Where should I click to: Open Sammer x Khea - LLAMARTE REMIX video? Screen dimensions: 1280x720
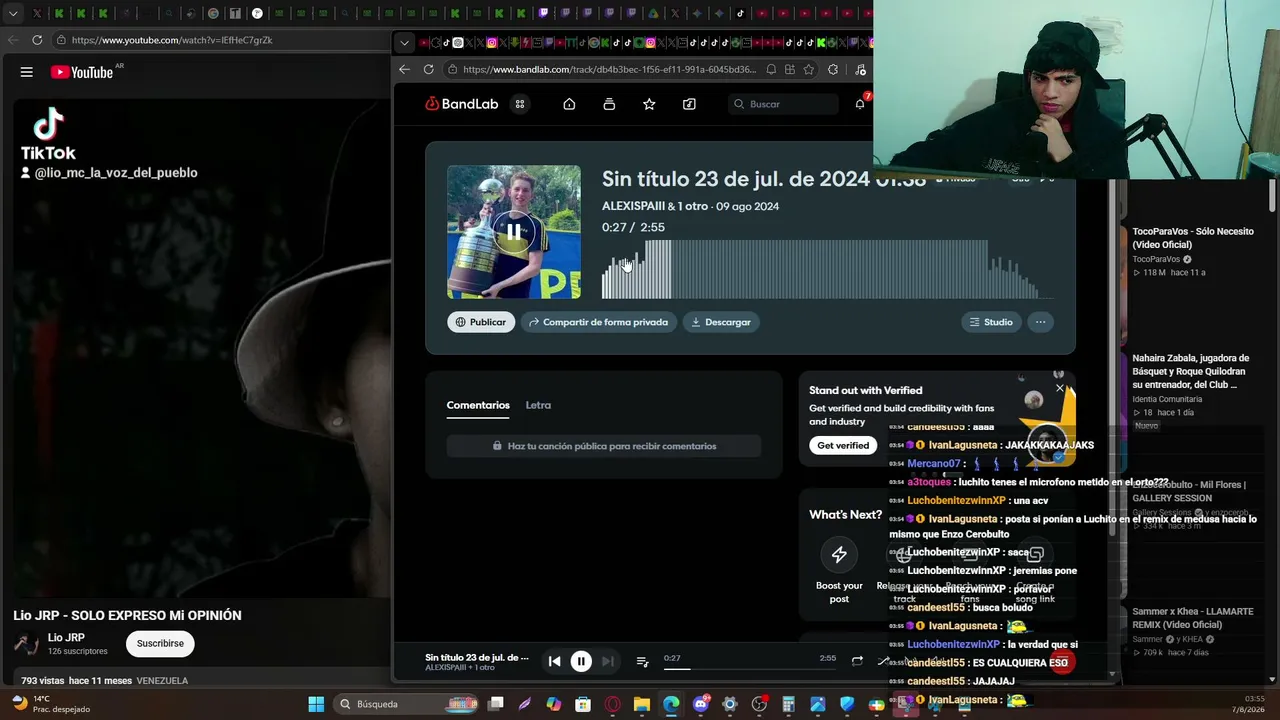[x=1192, y=618]
